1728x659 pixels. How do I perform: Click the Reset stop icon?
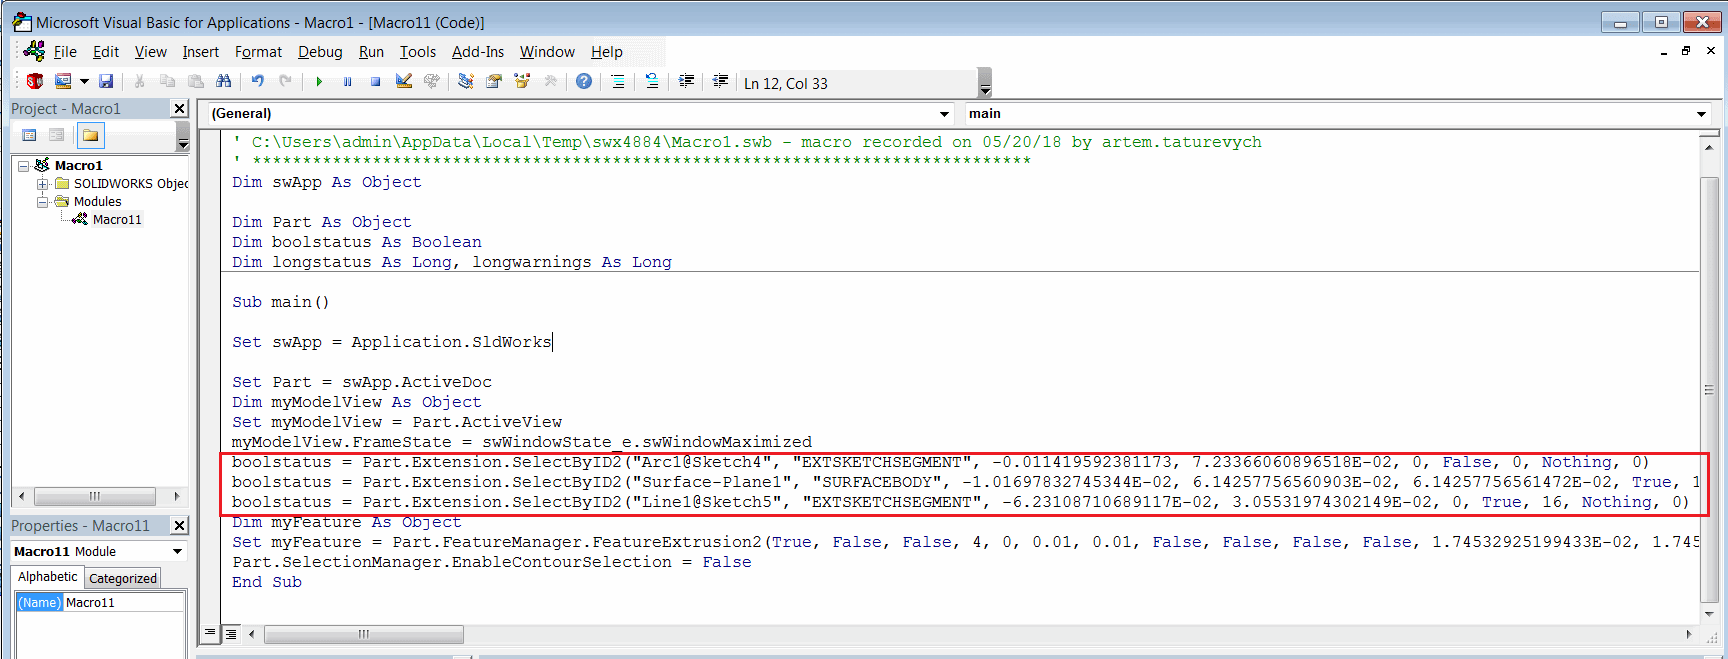tap(375, 81)
